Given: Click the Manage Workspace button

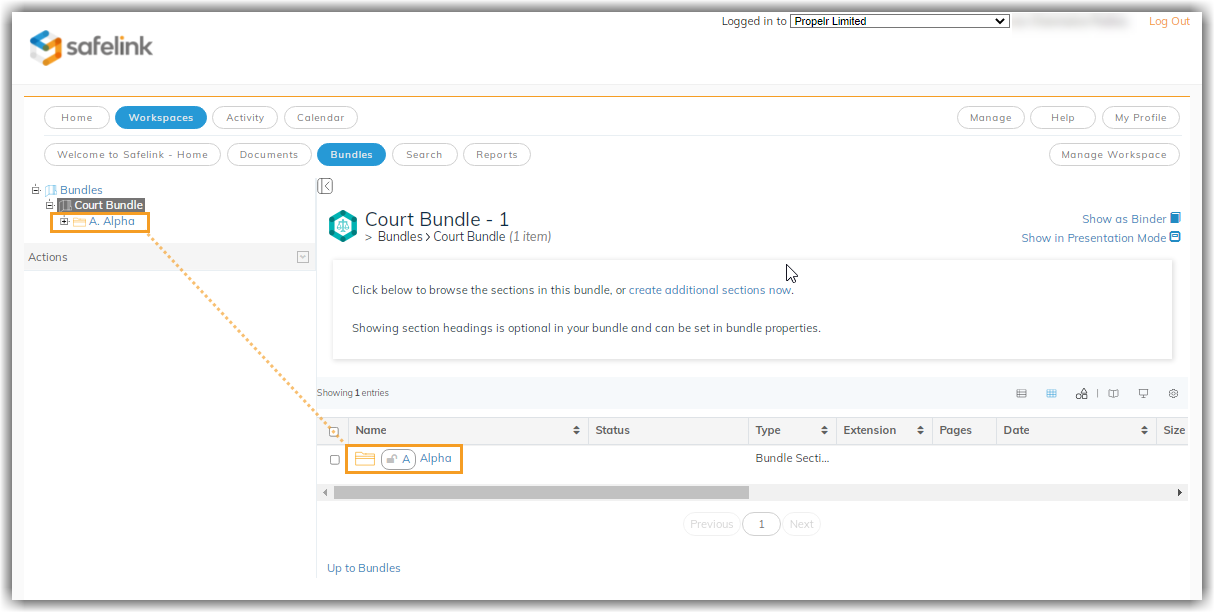Looking at the screenshot, I should pos(1114,155).
